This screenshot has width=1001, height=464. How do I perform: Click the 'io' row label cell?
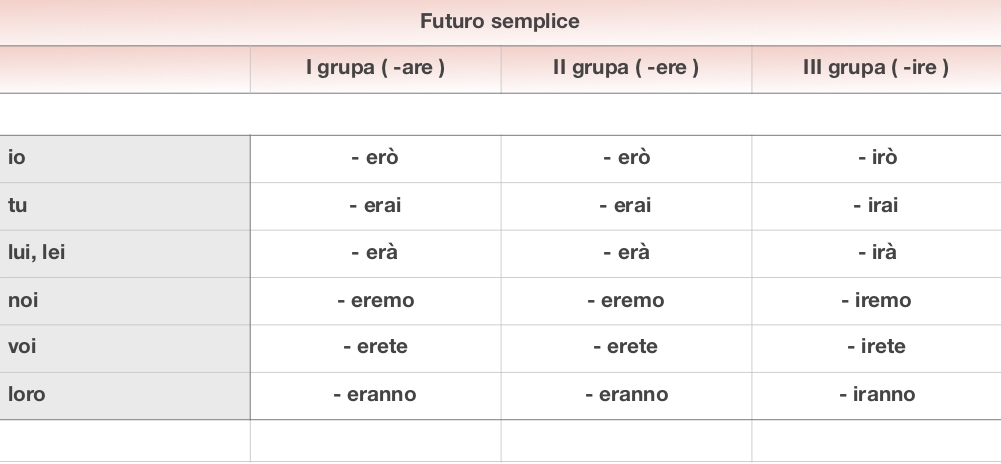[17, 158]
